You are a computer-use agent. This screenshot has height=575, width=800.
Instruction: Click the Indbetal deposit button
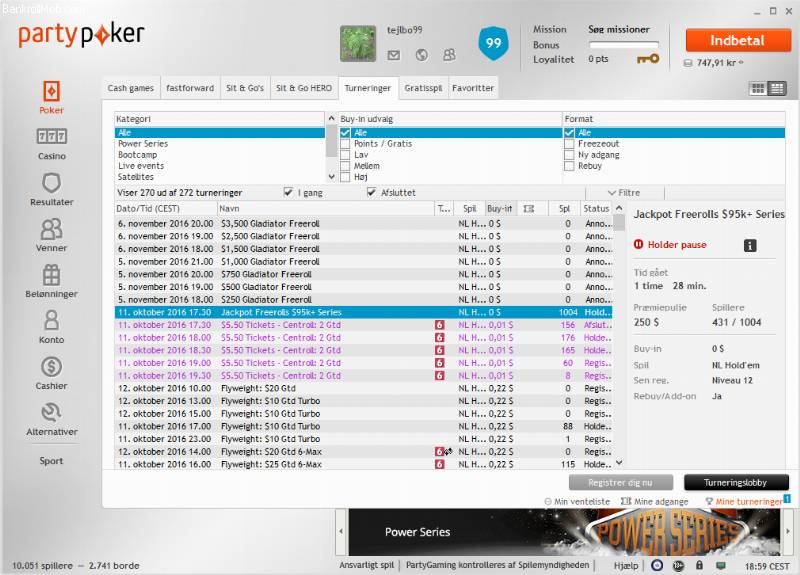coord(737,40)
